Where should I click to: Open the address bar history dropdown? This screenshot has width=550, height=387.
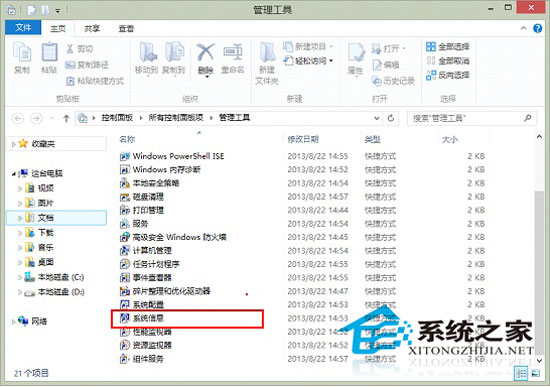point(377,118)
